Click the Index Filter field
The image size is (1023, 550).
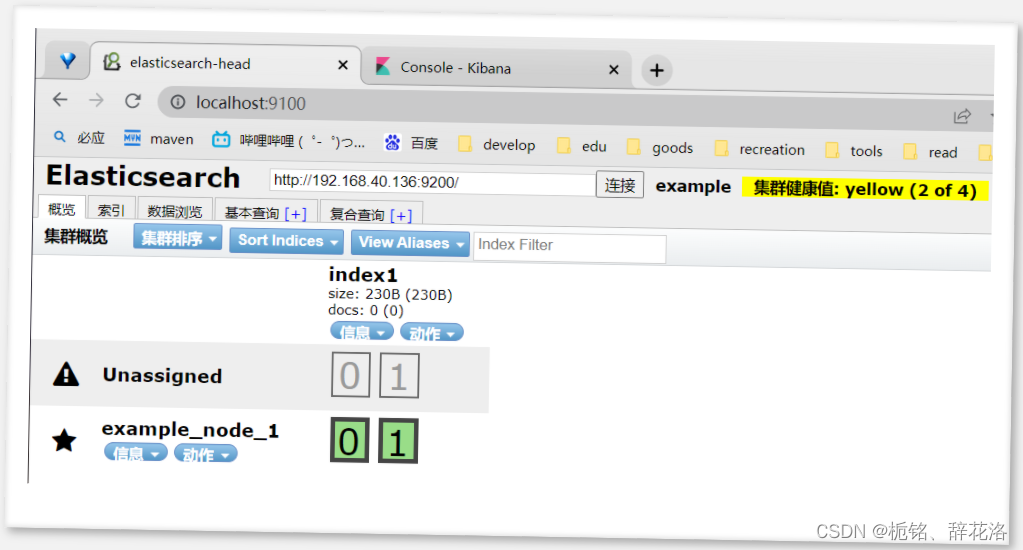tap(570, 246)
